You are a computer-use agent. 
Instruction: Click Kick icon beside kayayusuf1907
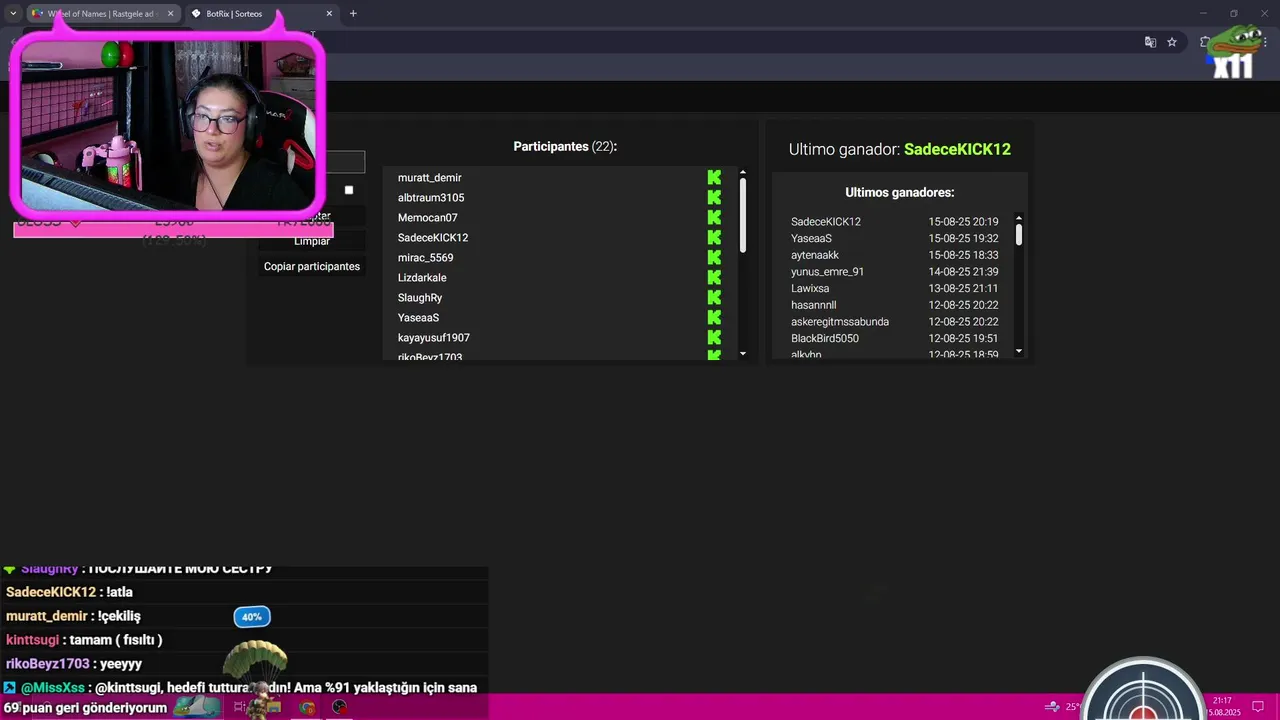(x=714, y=337)
